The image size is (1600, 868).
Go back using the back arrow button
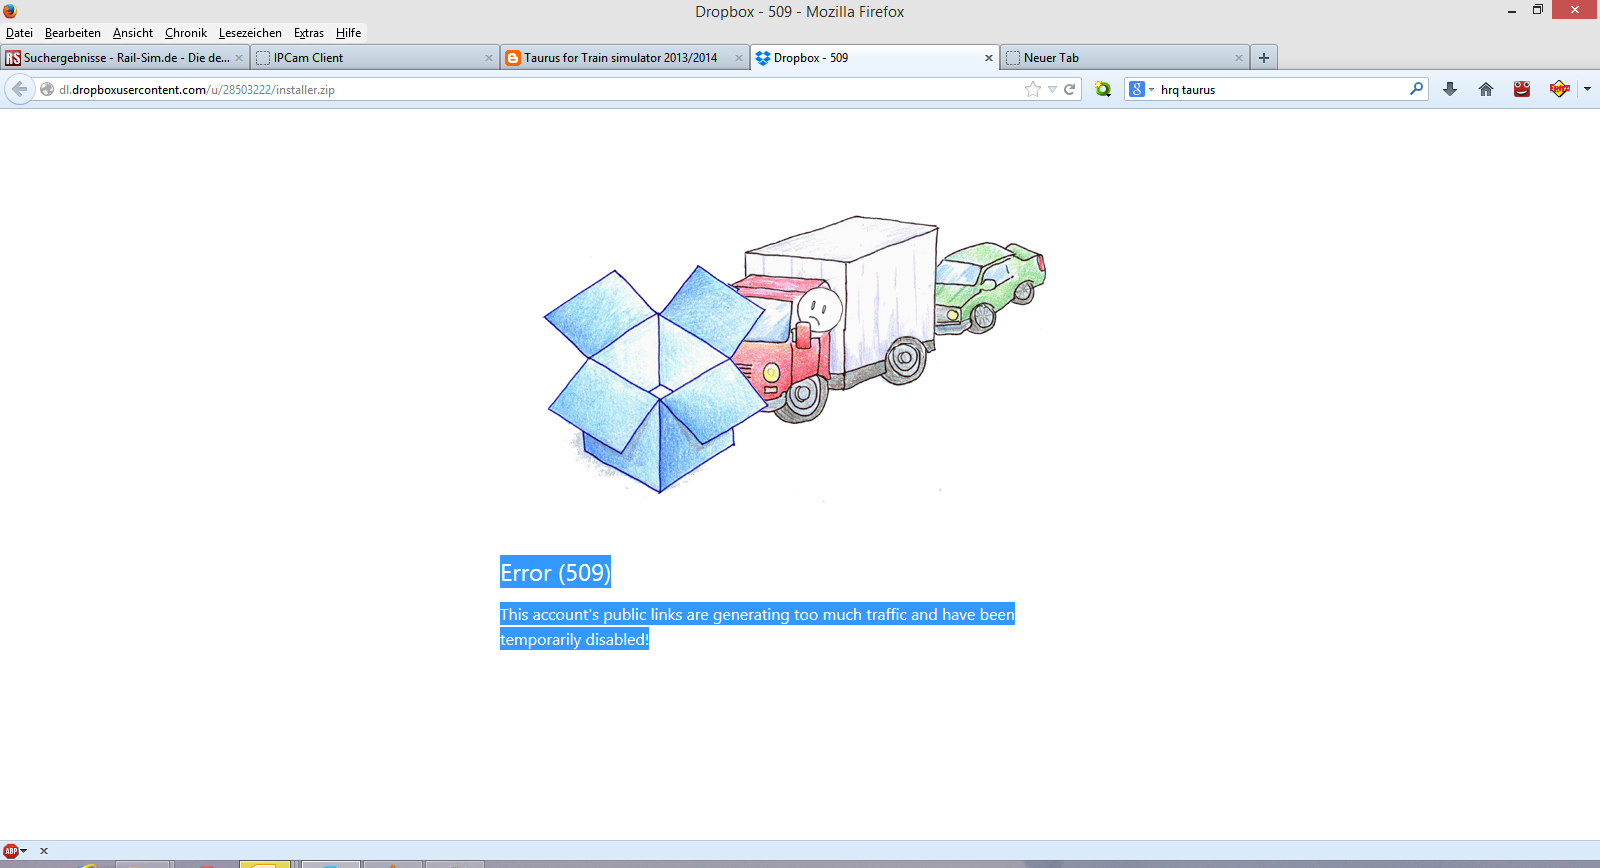pyautogui.click(x=20, y=89)
